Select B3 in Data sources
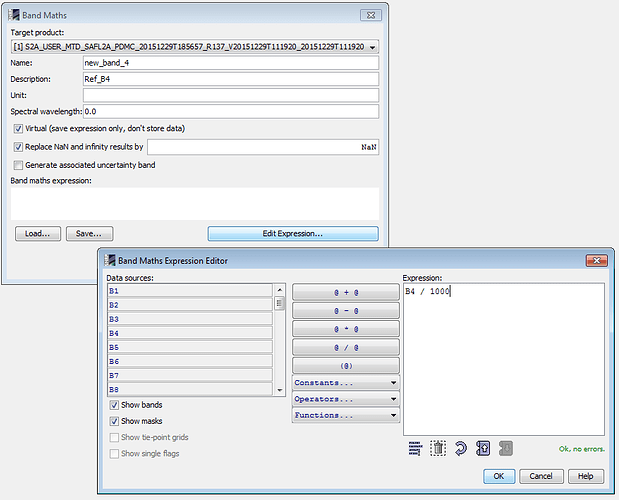Viewport: 619px width, 500px height. coord(190,319)
